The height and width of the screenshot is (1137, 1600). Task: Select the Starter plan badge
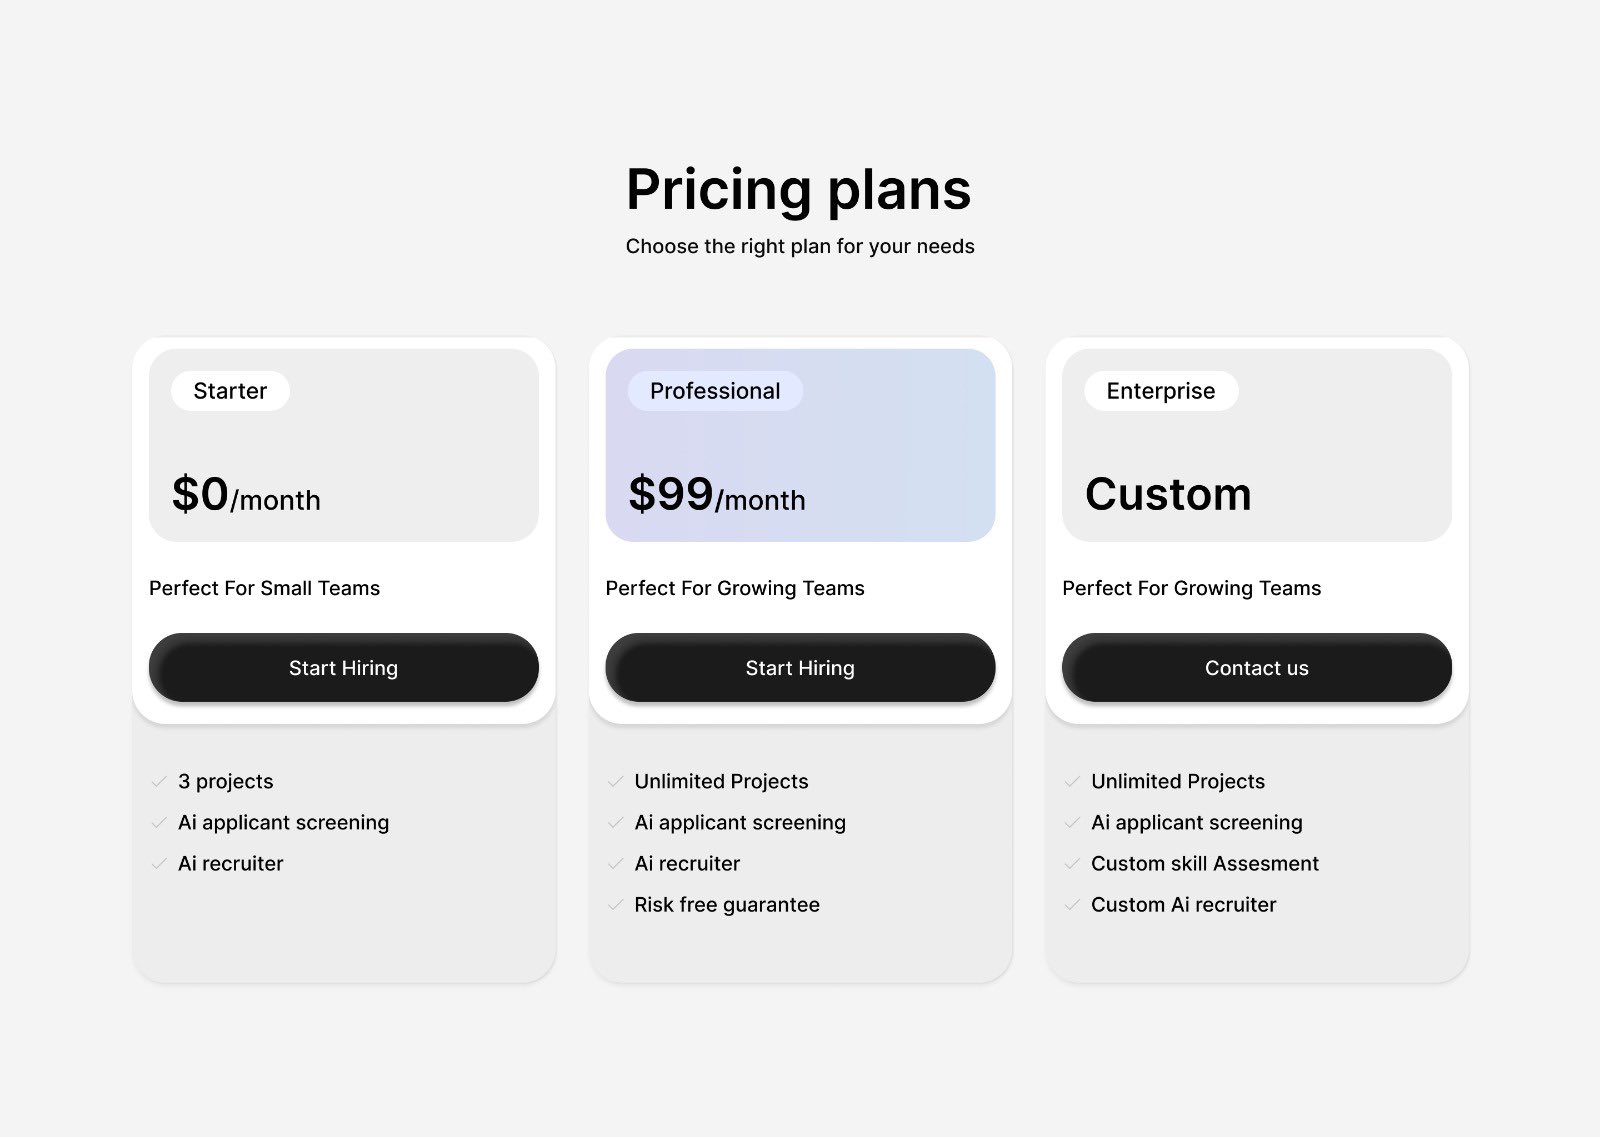230,391
